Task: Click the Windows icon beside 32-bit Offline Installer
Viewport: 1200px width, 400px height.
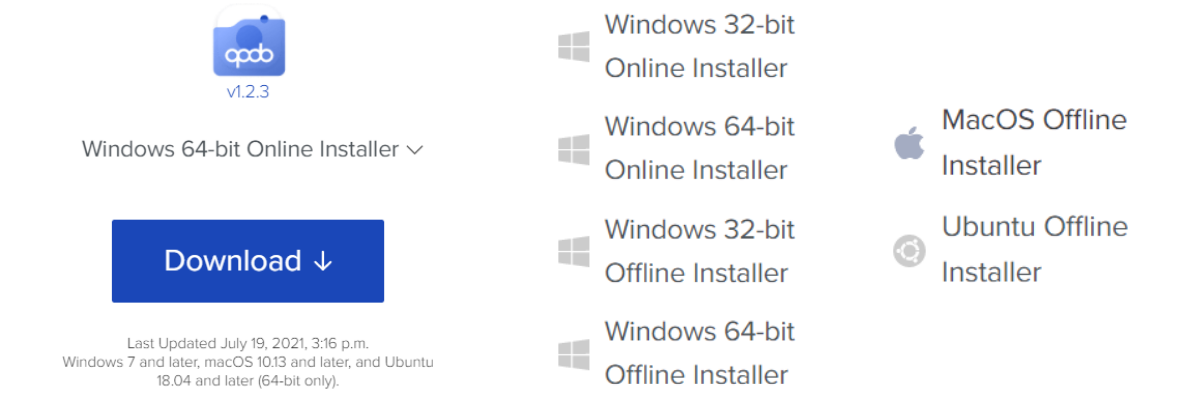Action: coord(573,251)
